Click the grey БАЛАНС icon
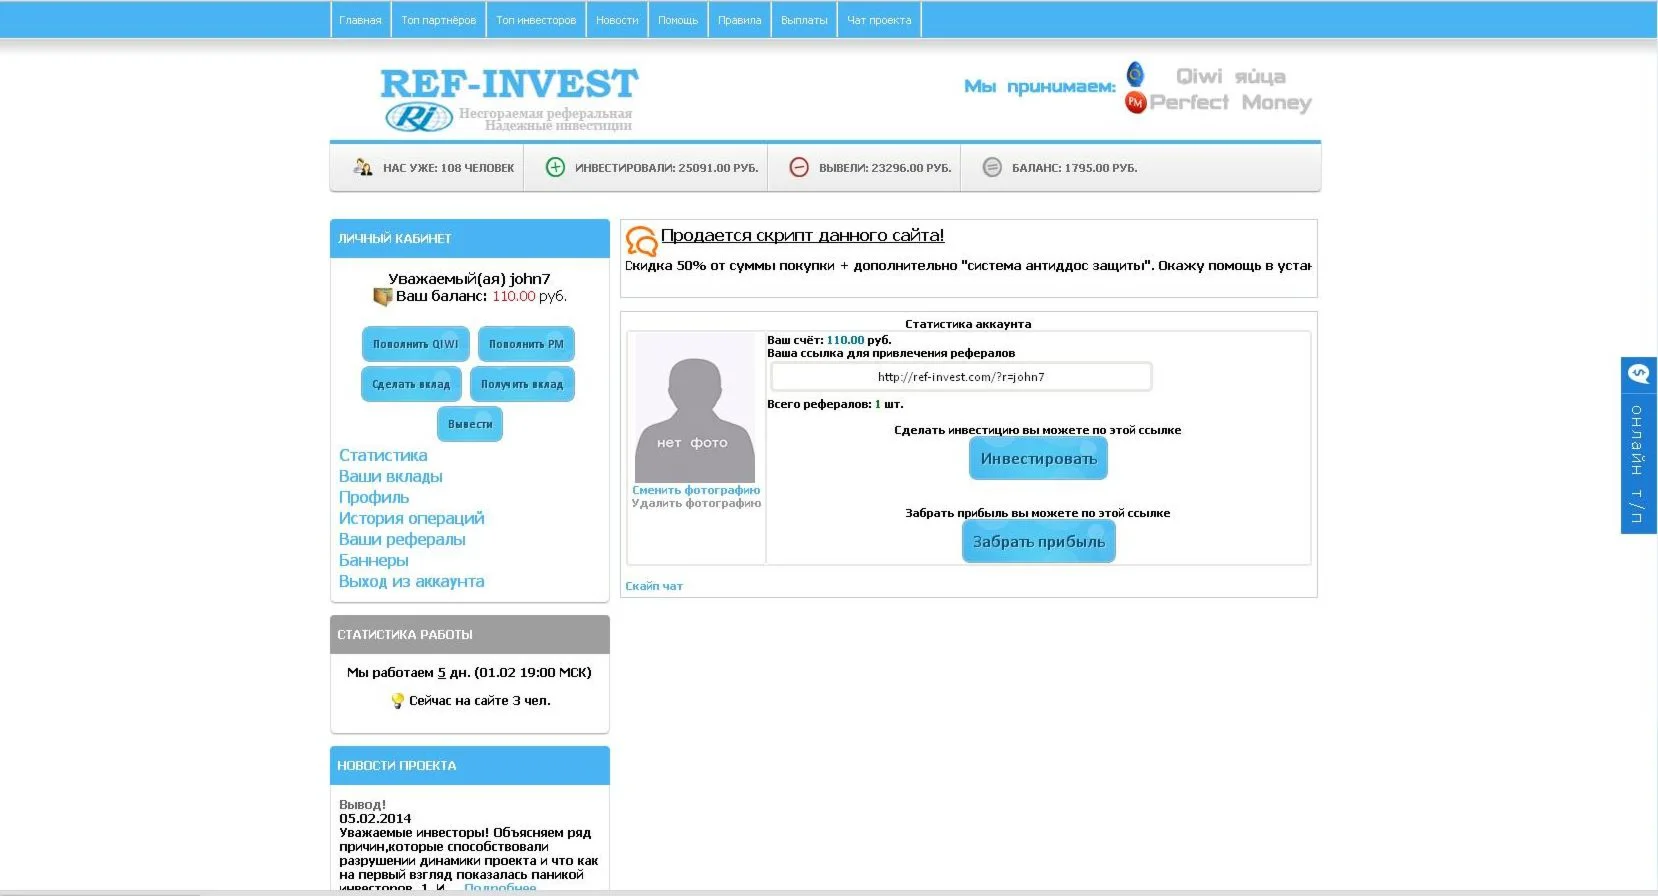 [992, 167]
